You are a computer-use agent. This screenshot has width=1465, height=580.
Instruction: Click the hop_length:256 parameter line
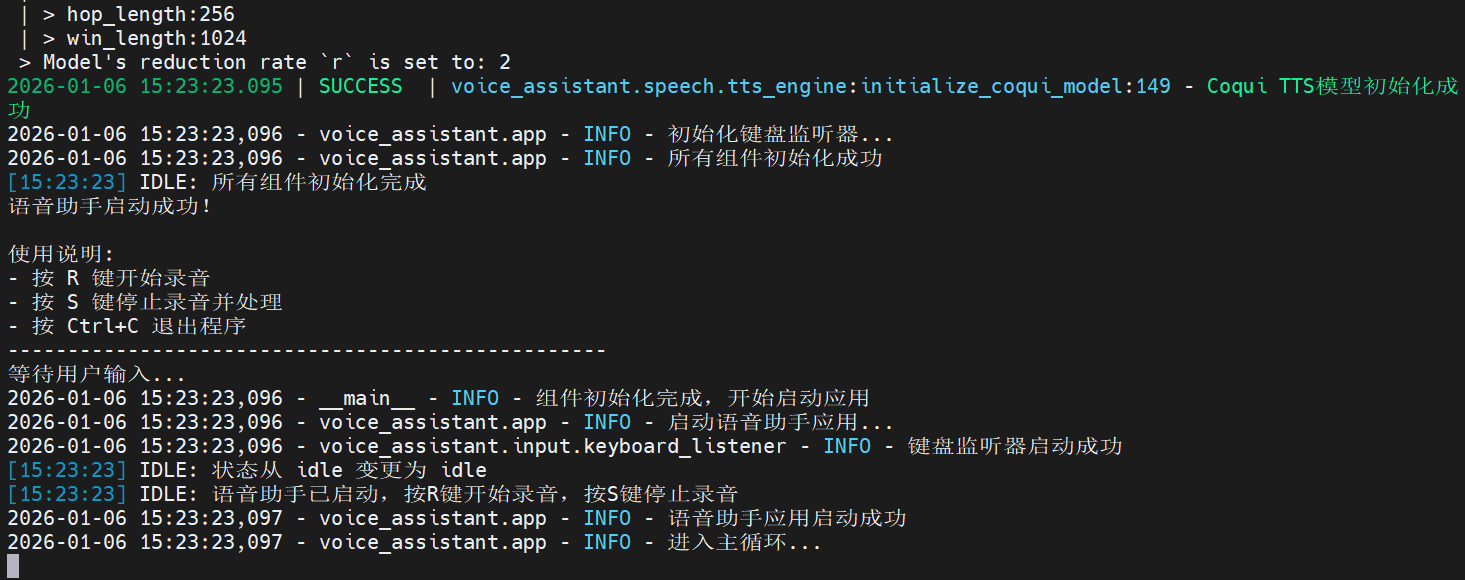[x=150, y=14]
